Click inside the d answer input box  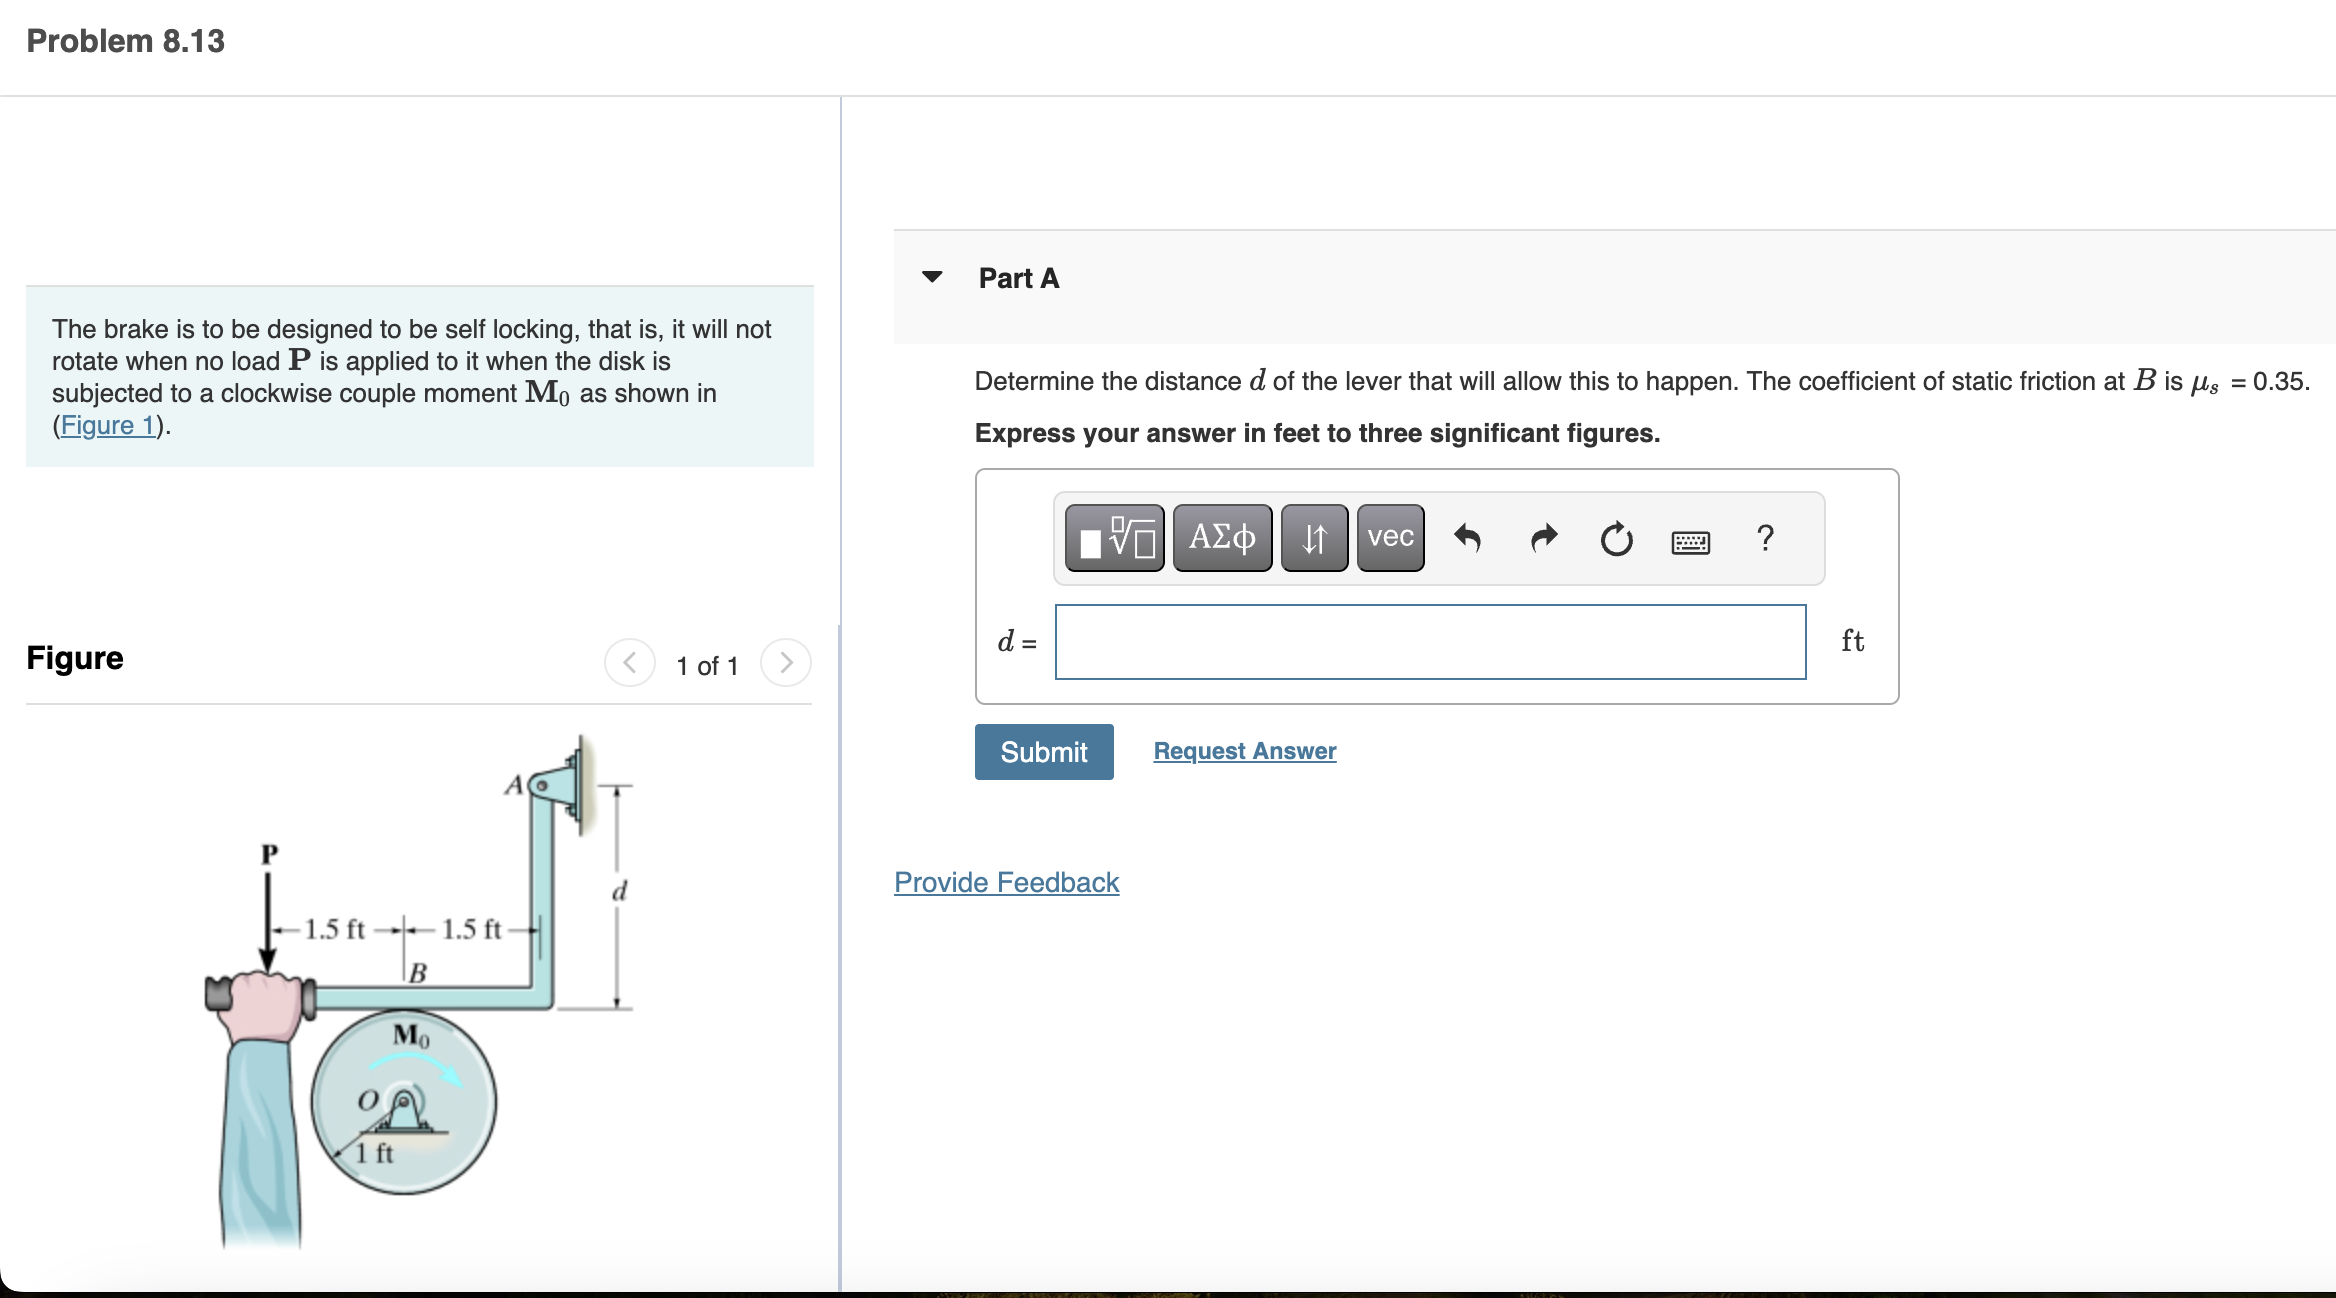1430,642
